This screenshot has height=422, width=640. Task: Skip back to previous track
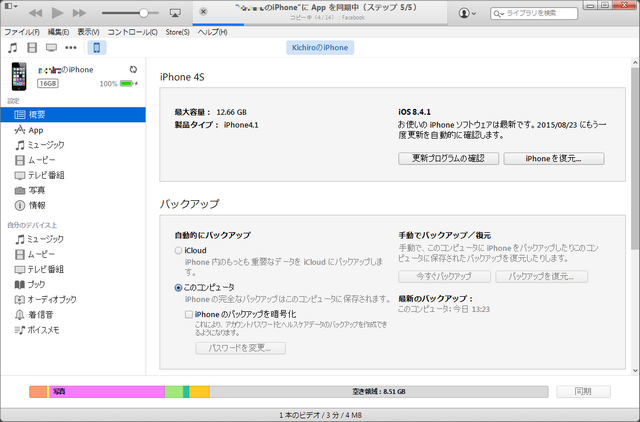[x=36, y=13]
